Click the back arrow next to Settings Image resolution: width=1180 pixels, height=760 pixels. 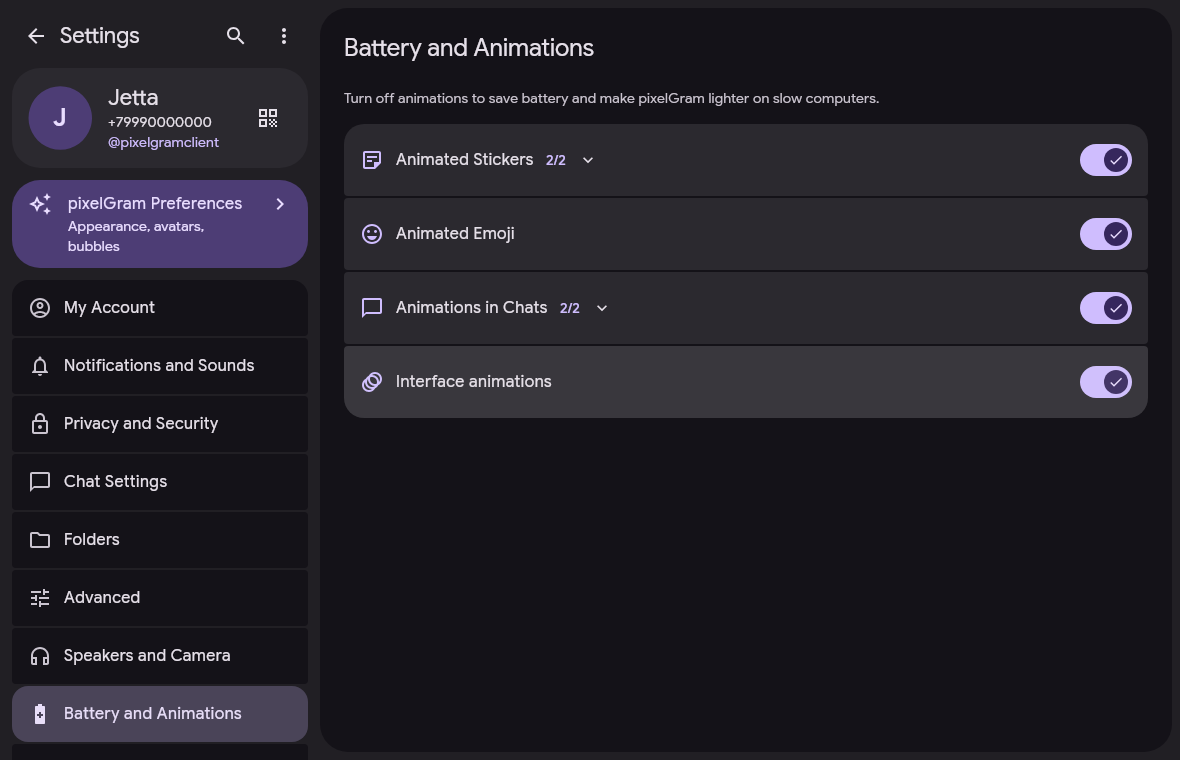[35, 36]
